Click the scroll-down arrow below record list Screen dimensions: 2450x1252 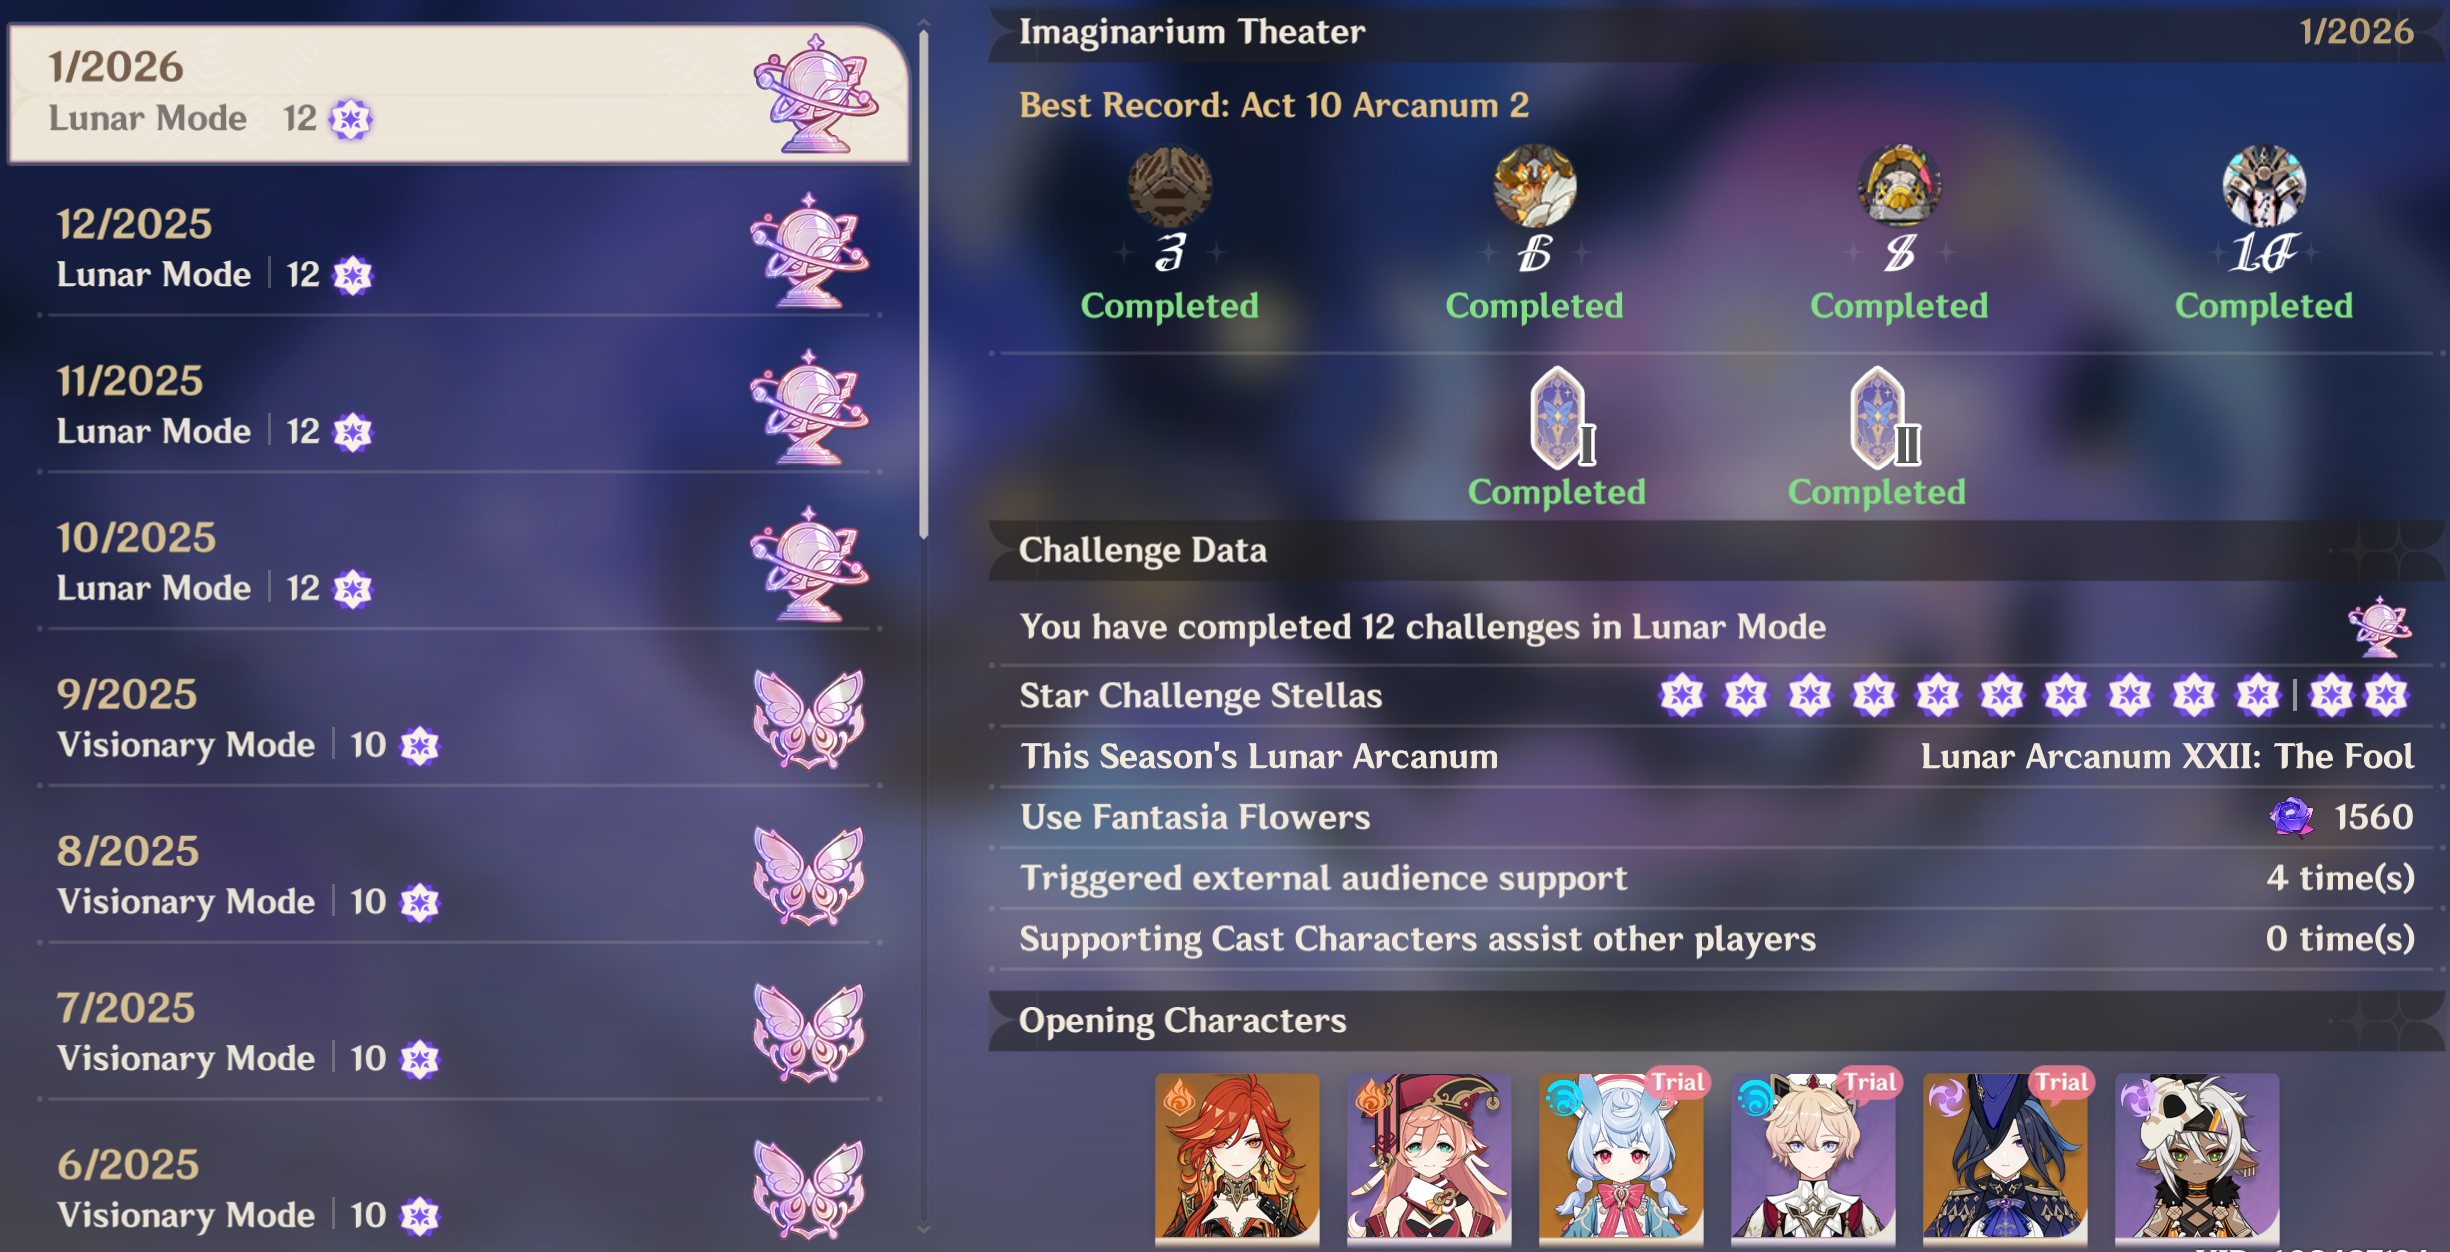923,1229
